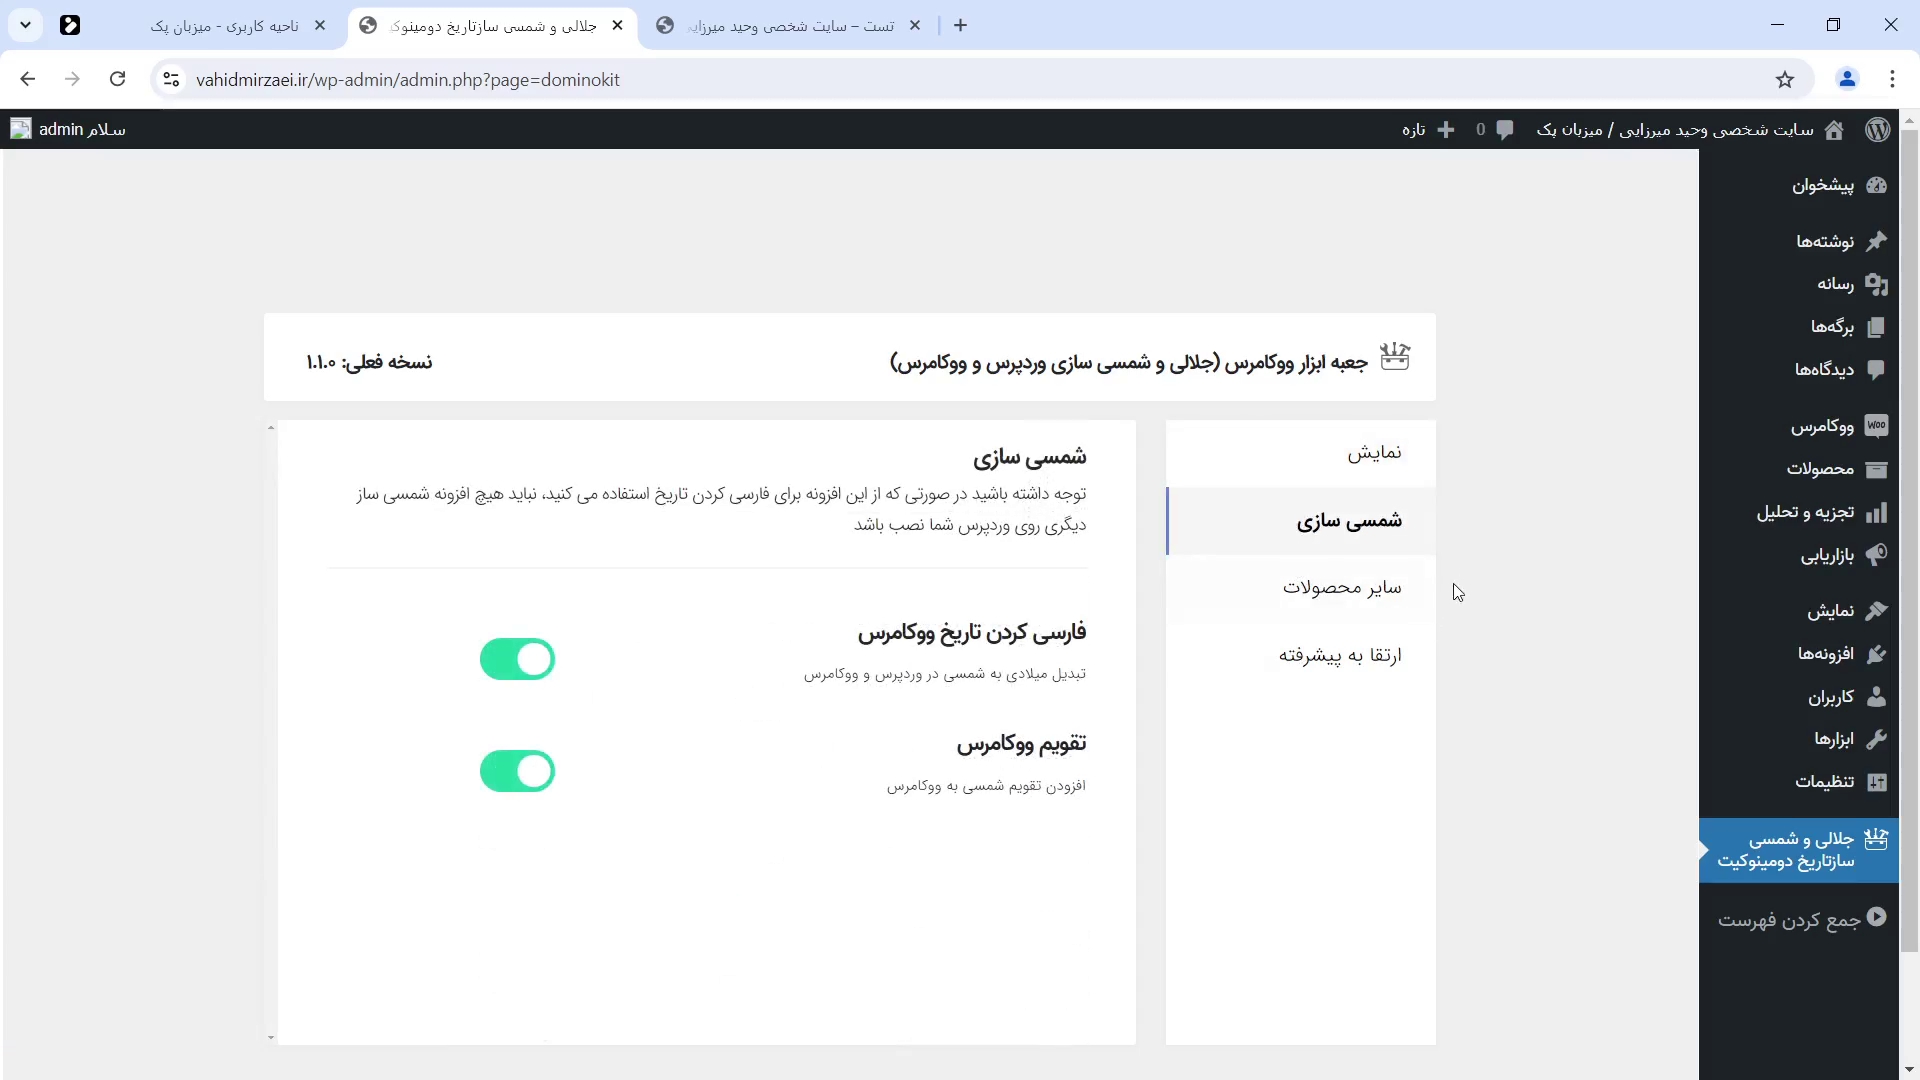
Task: Click the address bar URL field
Action: point(980,80)
